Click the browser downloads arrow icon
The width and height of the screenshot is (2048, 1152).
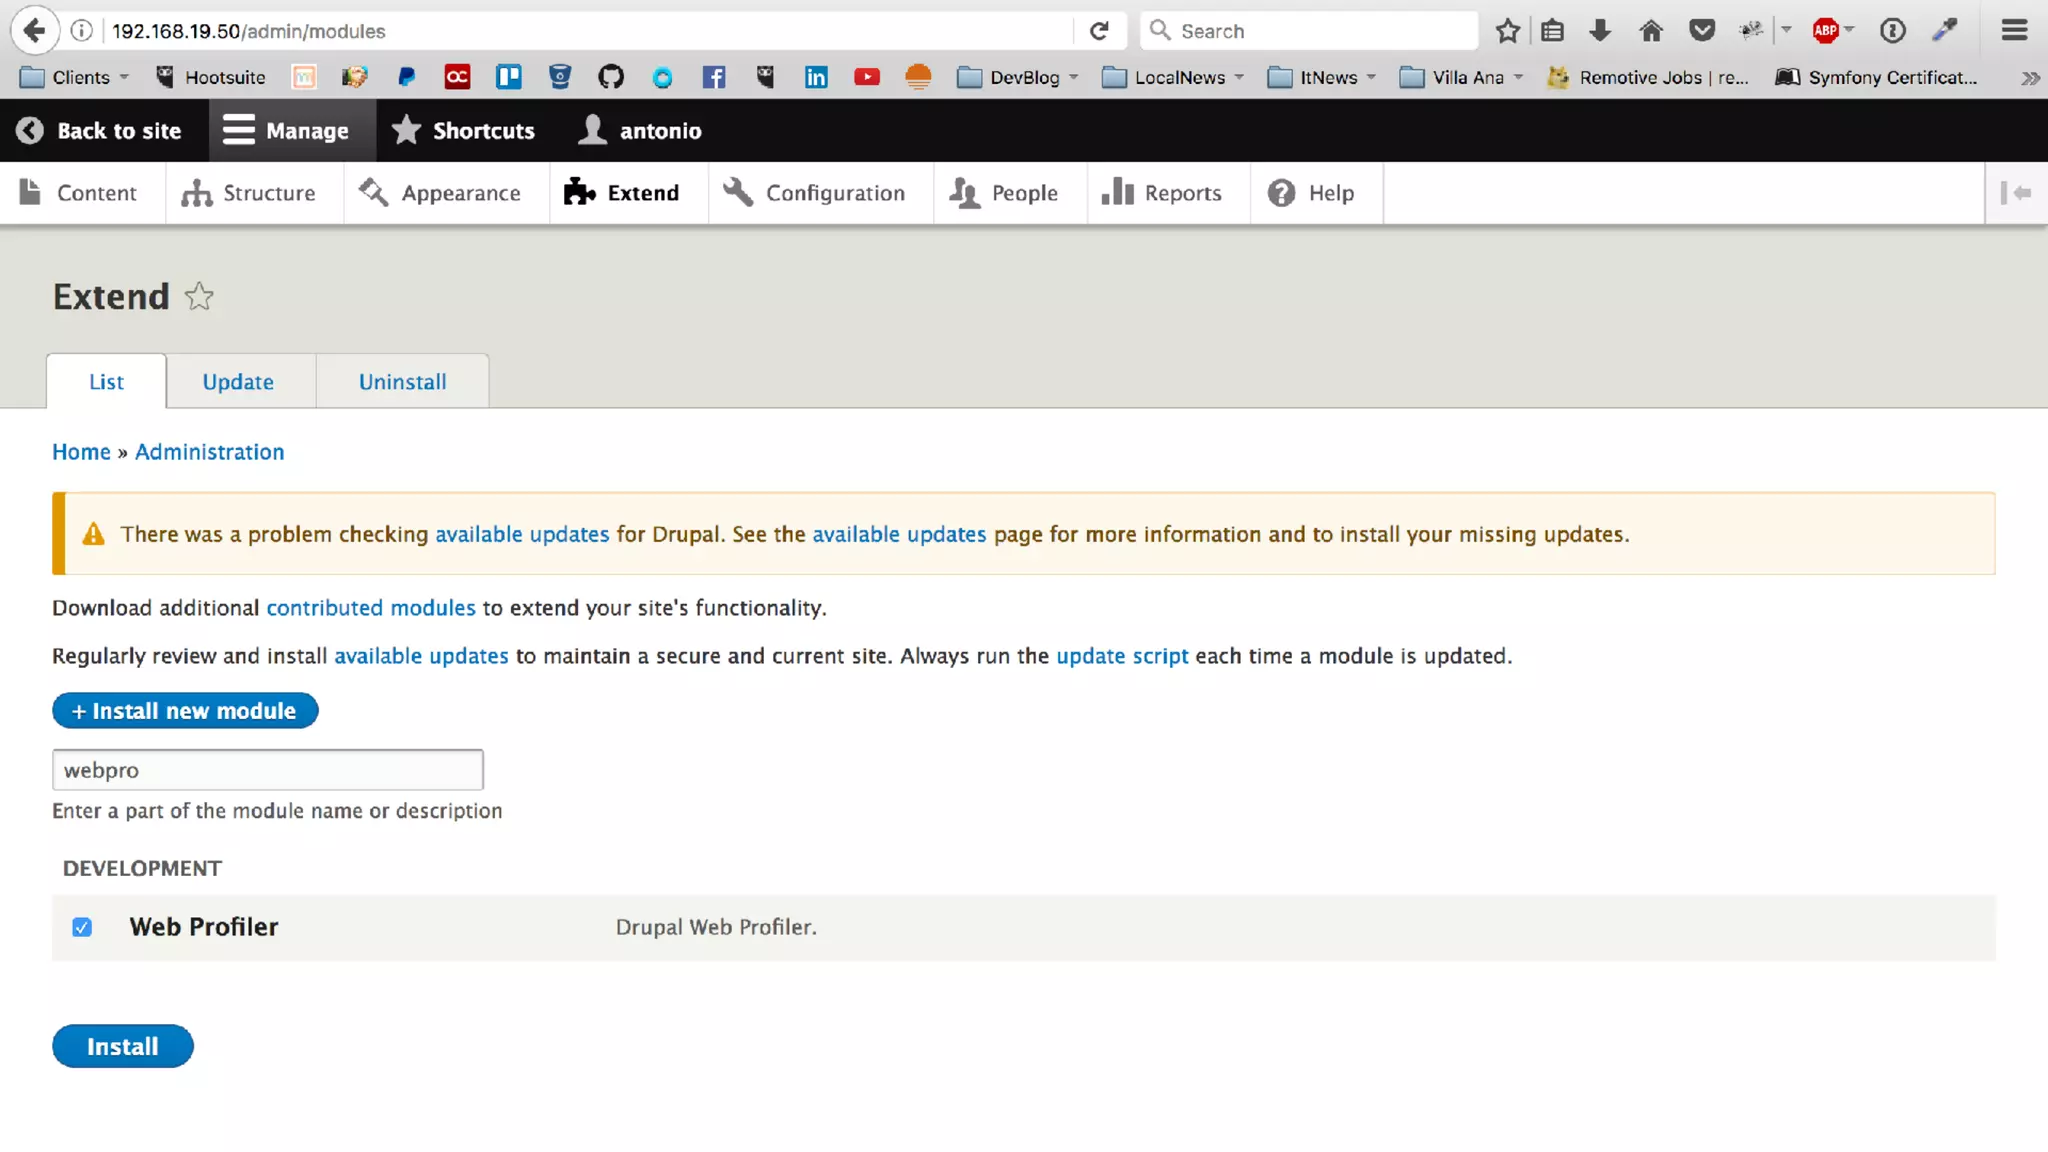point(1600,31)
